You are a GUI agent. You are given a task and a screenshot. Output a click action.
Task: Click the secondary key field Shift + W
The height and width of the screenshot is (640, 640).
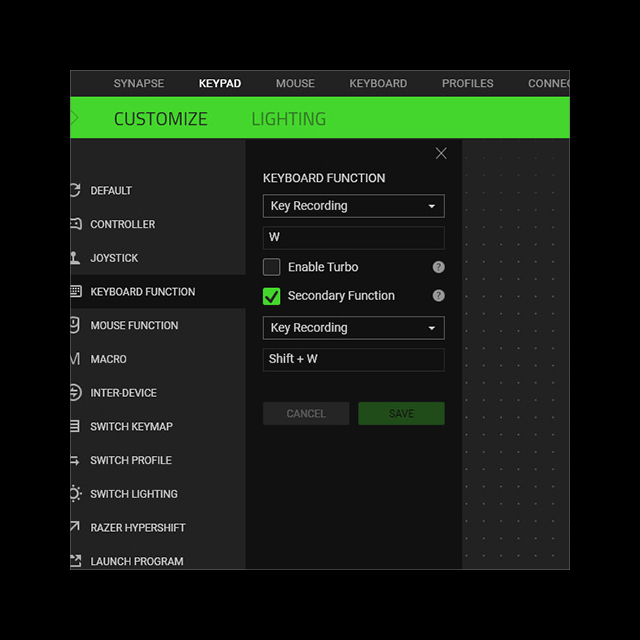click(353, 359)
